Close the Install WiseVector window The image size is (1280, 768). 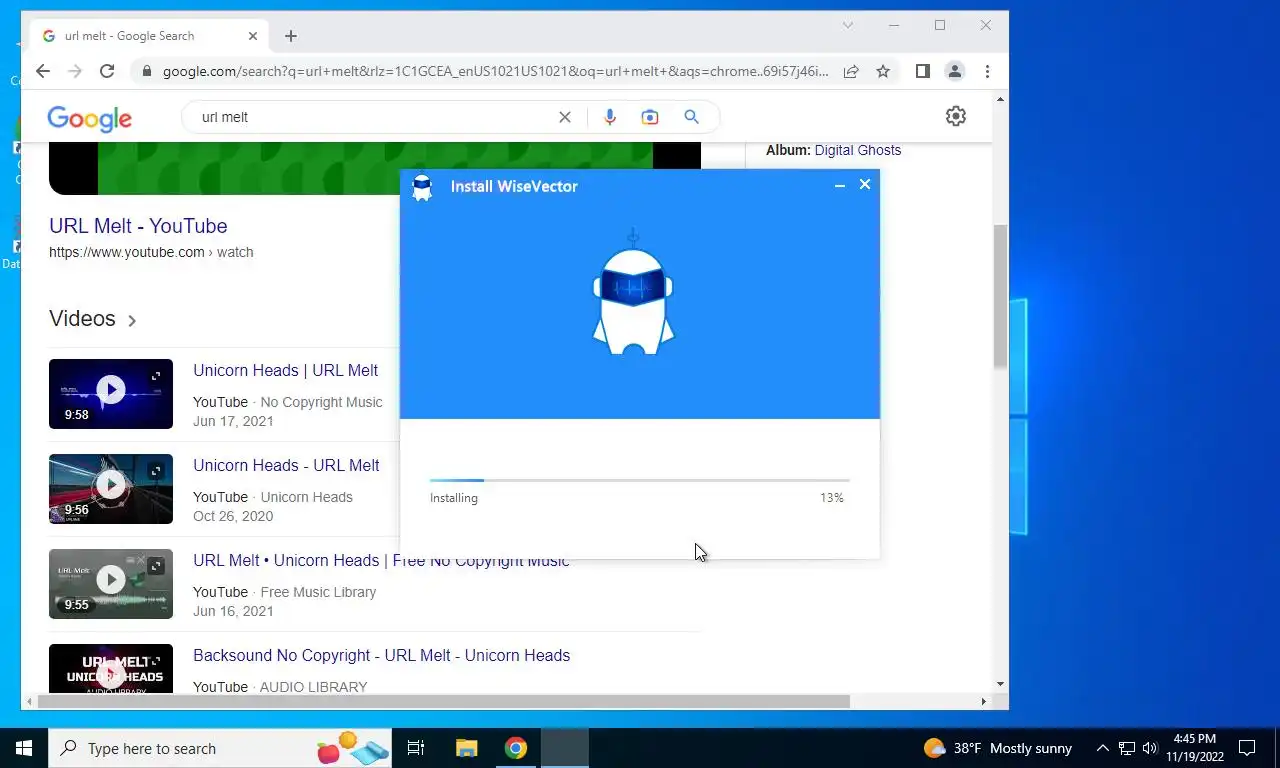click(x=865, y=184)
